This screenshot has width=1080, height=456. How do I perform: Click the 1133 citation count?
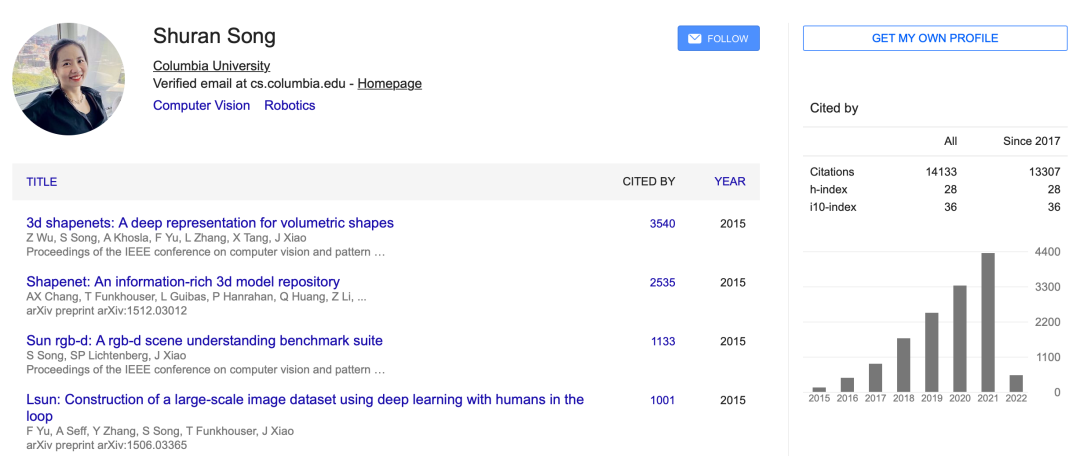[x=663, y=342]
